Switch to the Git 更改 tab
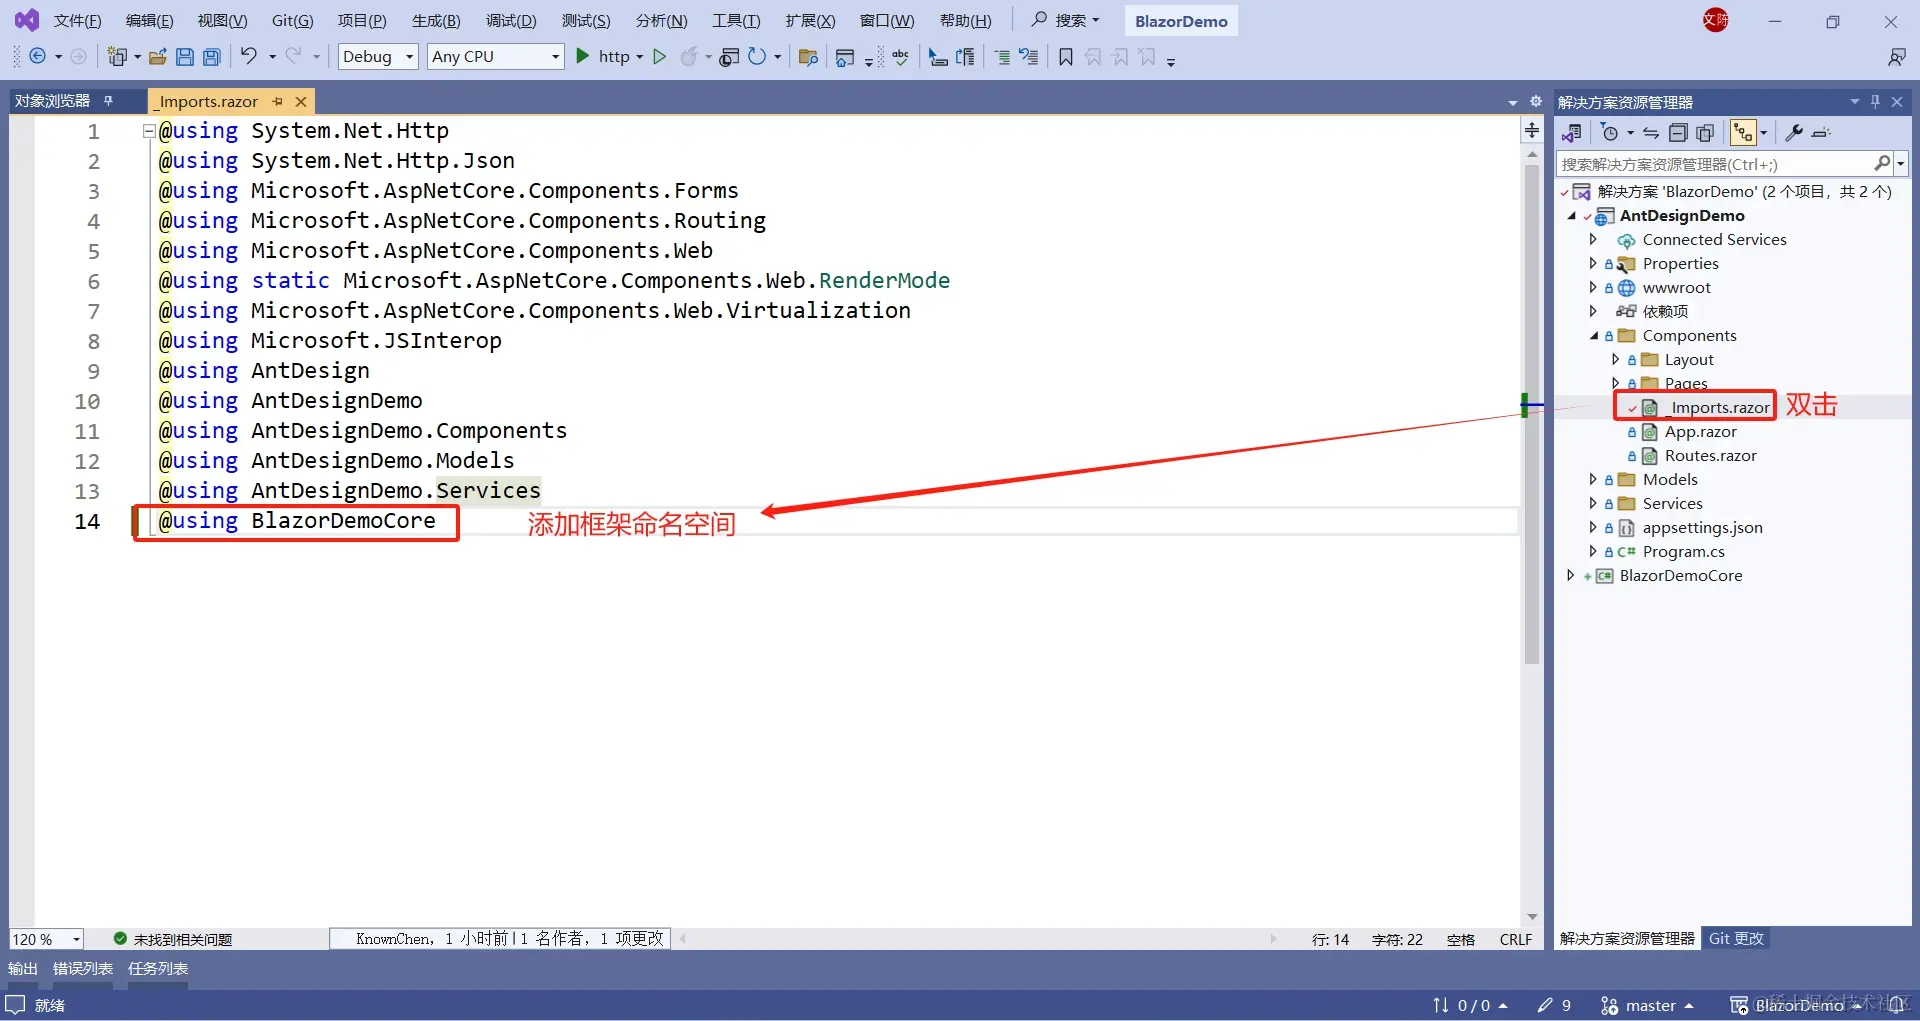Image resolution: width=1920 pixels, height=1021 pixels. click(x=1736, y=938)
